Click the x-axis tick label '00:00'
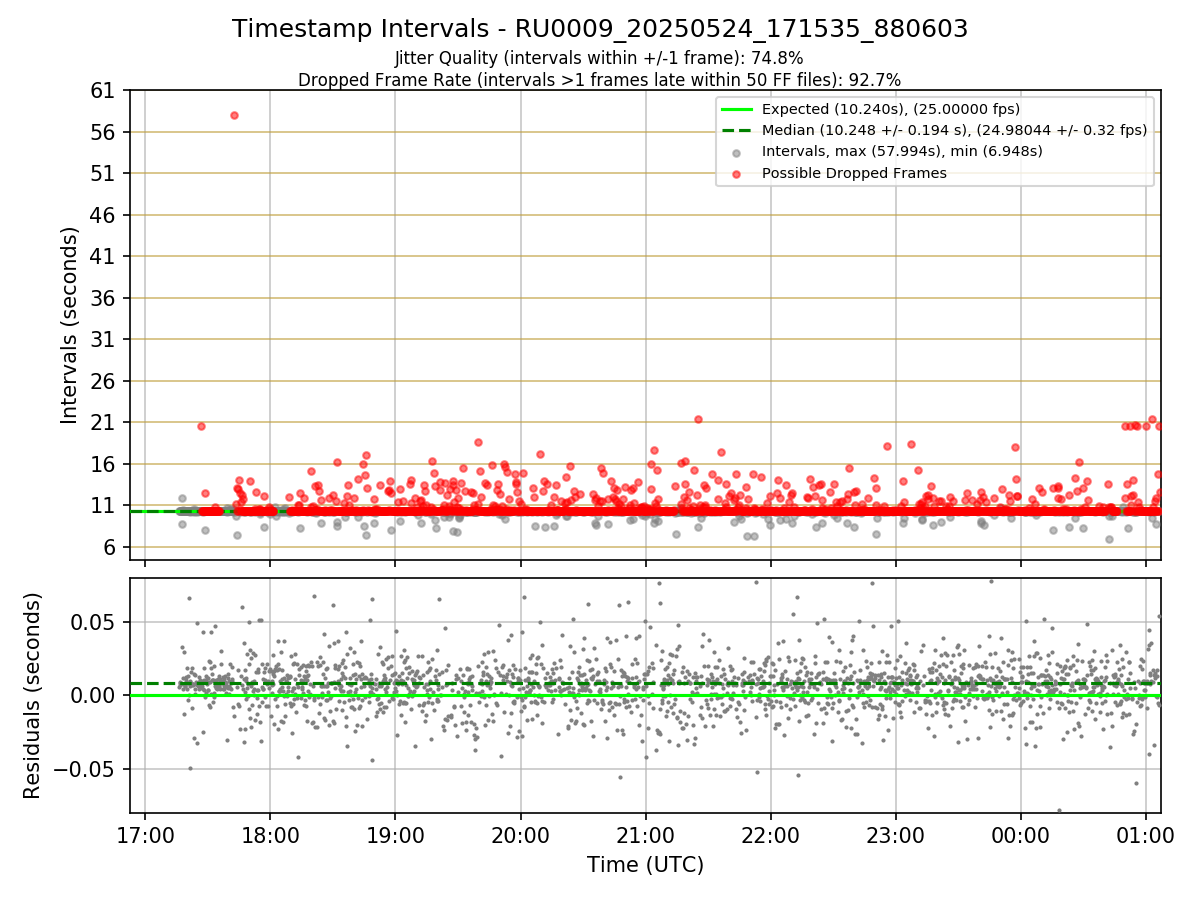Image resolution: width=1200 pixels, height=900 pixels. tap(1021, 834)
